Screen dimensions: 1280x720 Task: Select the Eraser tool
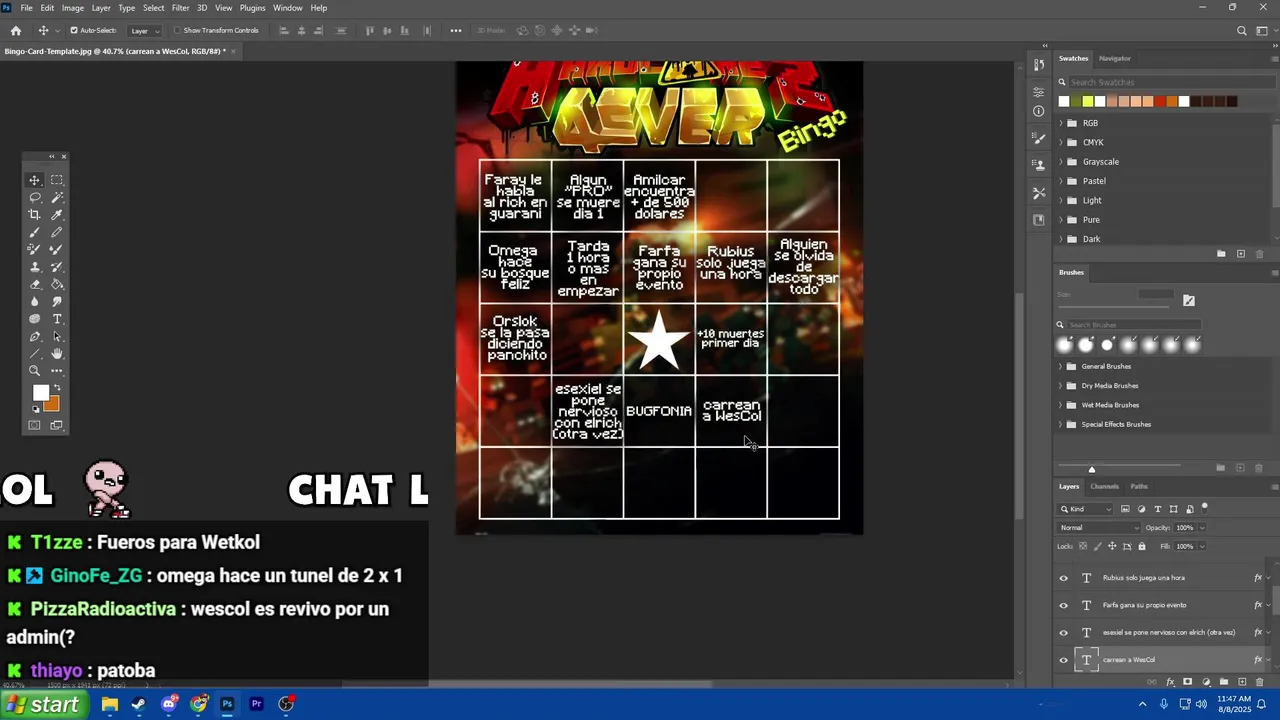(35, 284)
